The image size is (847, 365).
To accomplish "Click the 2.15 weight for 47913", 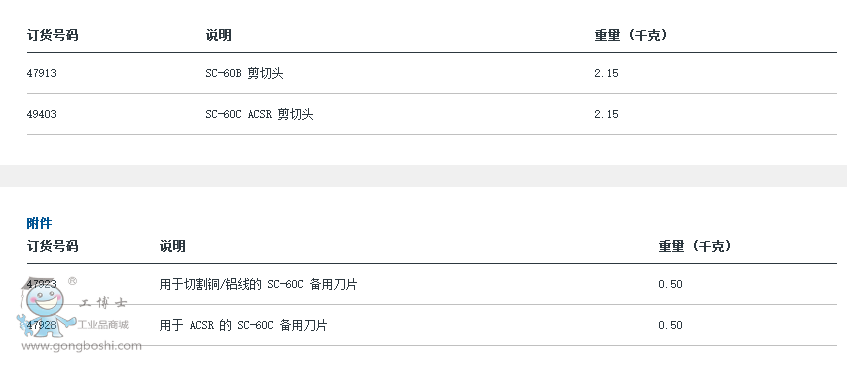I will coord(606,73).
